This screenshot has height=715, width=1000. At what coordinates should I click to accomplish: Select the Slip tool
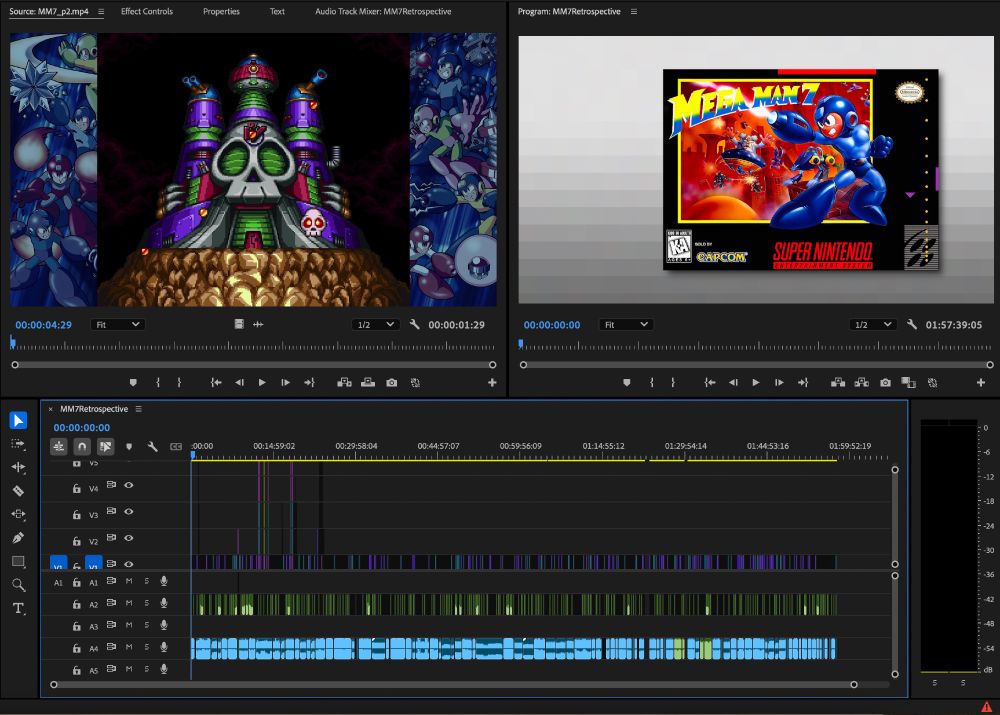point(18,514)
